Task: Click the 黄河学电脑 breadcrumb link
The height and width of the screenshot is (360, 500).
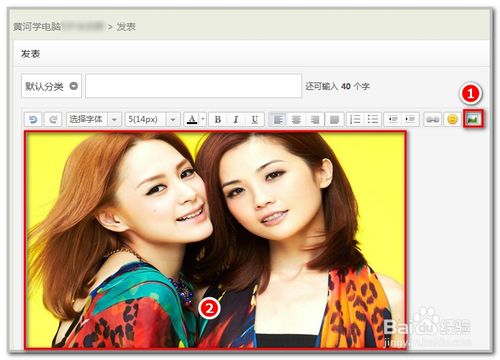Action: point(37,27)
